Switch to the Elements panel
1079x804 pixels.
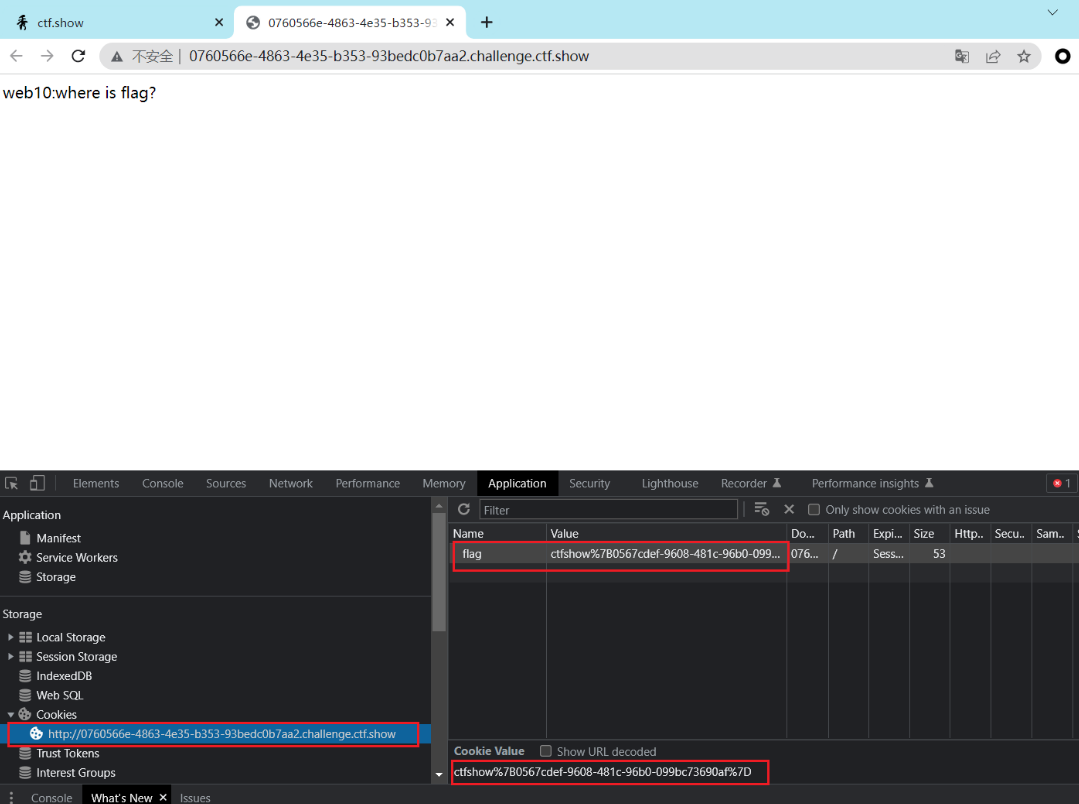(96, 483)
